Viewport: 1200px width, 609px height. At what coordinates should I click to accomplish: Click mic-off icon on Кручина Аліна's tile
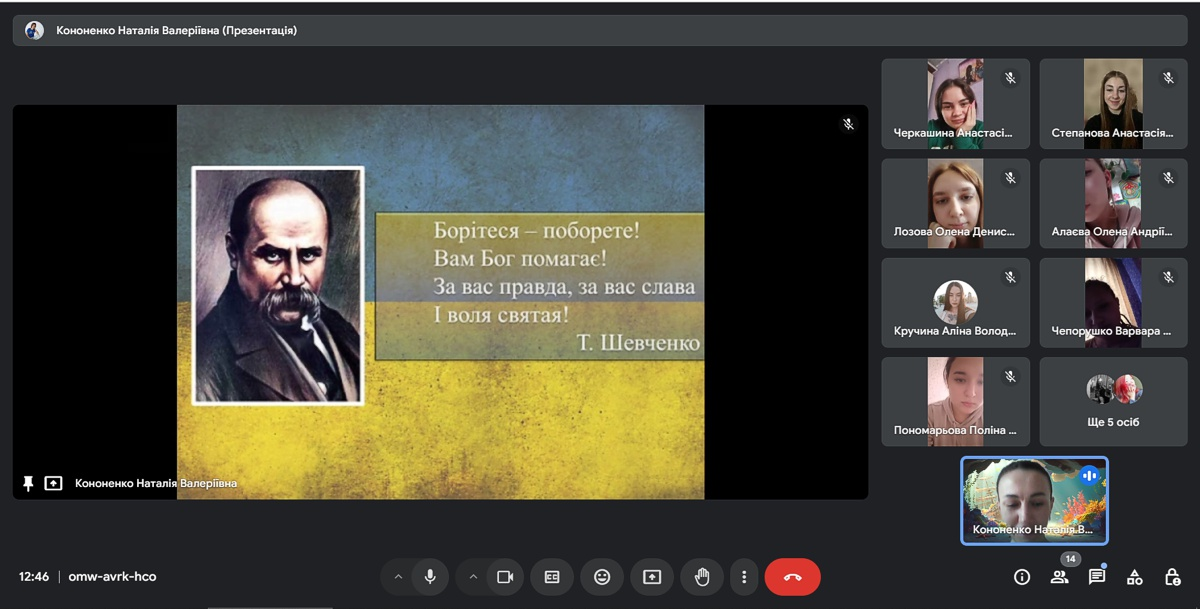coord(1010,276)
